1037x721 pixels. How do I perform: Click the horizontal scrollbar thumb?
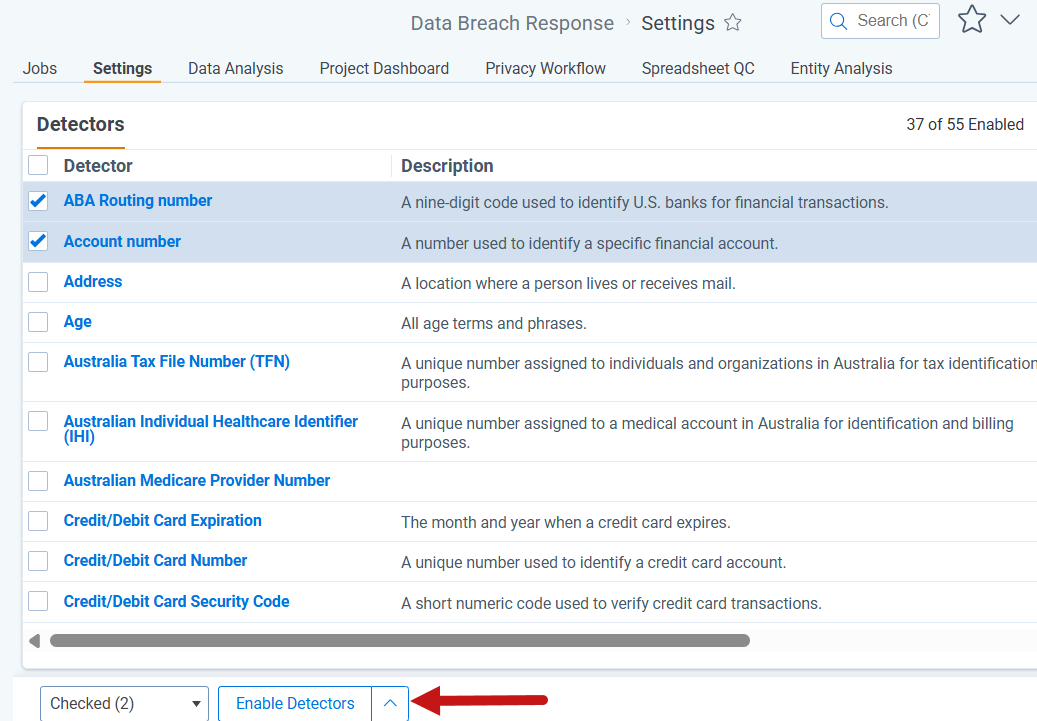tap(399, 640)
